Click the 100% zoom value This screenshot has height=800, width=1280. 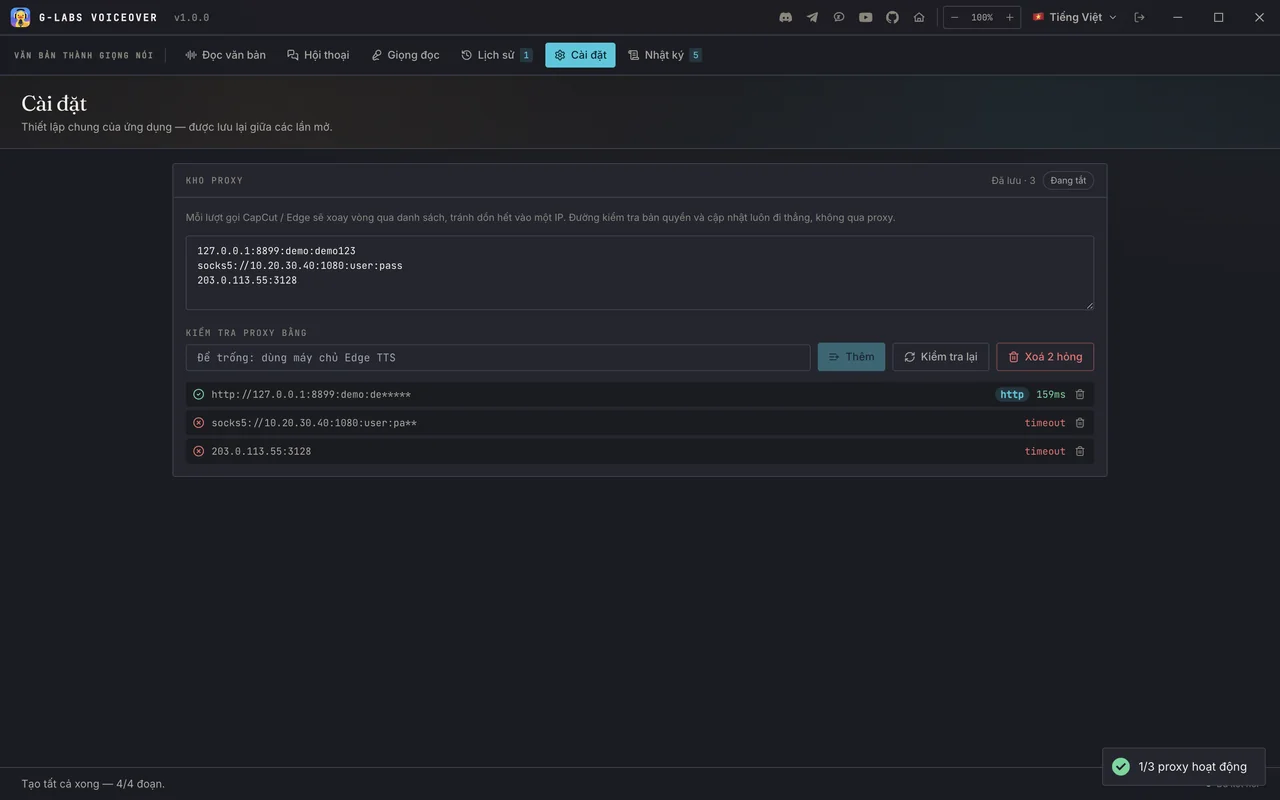point(982,17)
